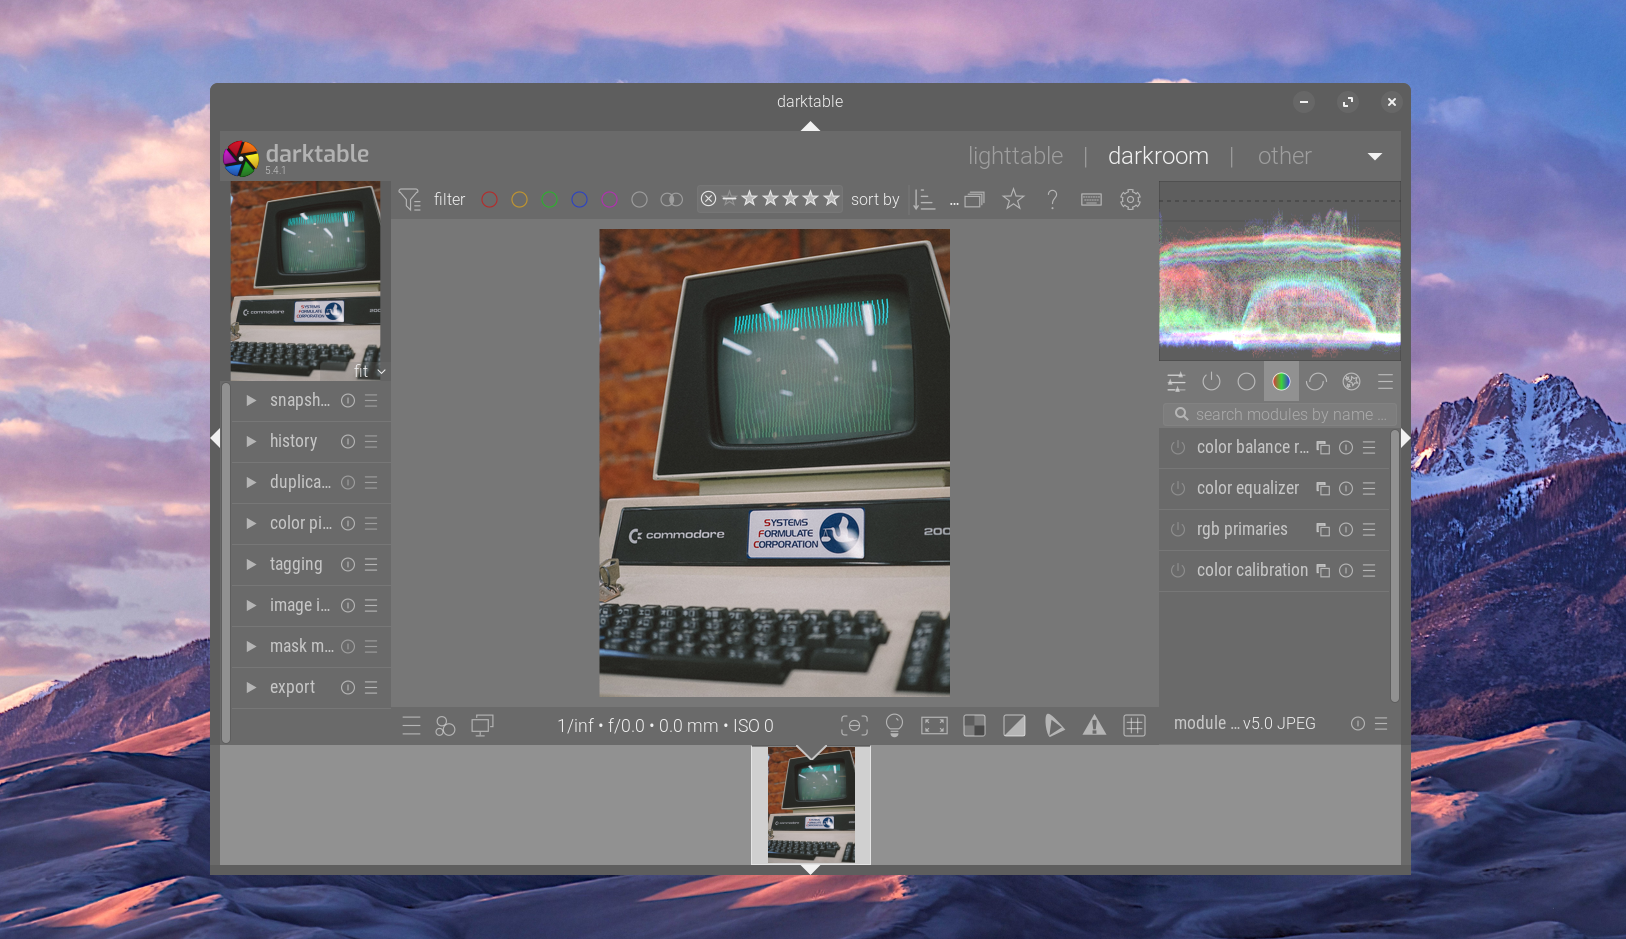Expand the color balance rgb module

(x=1252, y=447)
